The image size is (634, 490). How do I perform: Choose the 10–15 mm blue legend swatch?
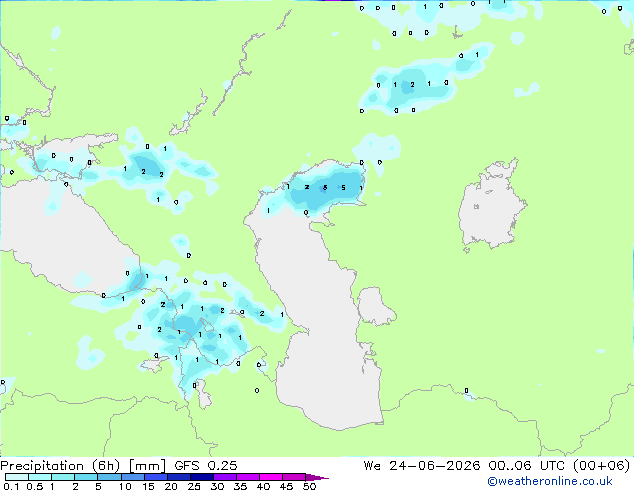[132, 477]
